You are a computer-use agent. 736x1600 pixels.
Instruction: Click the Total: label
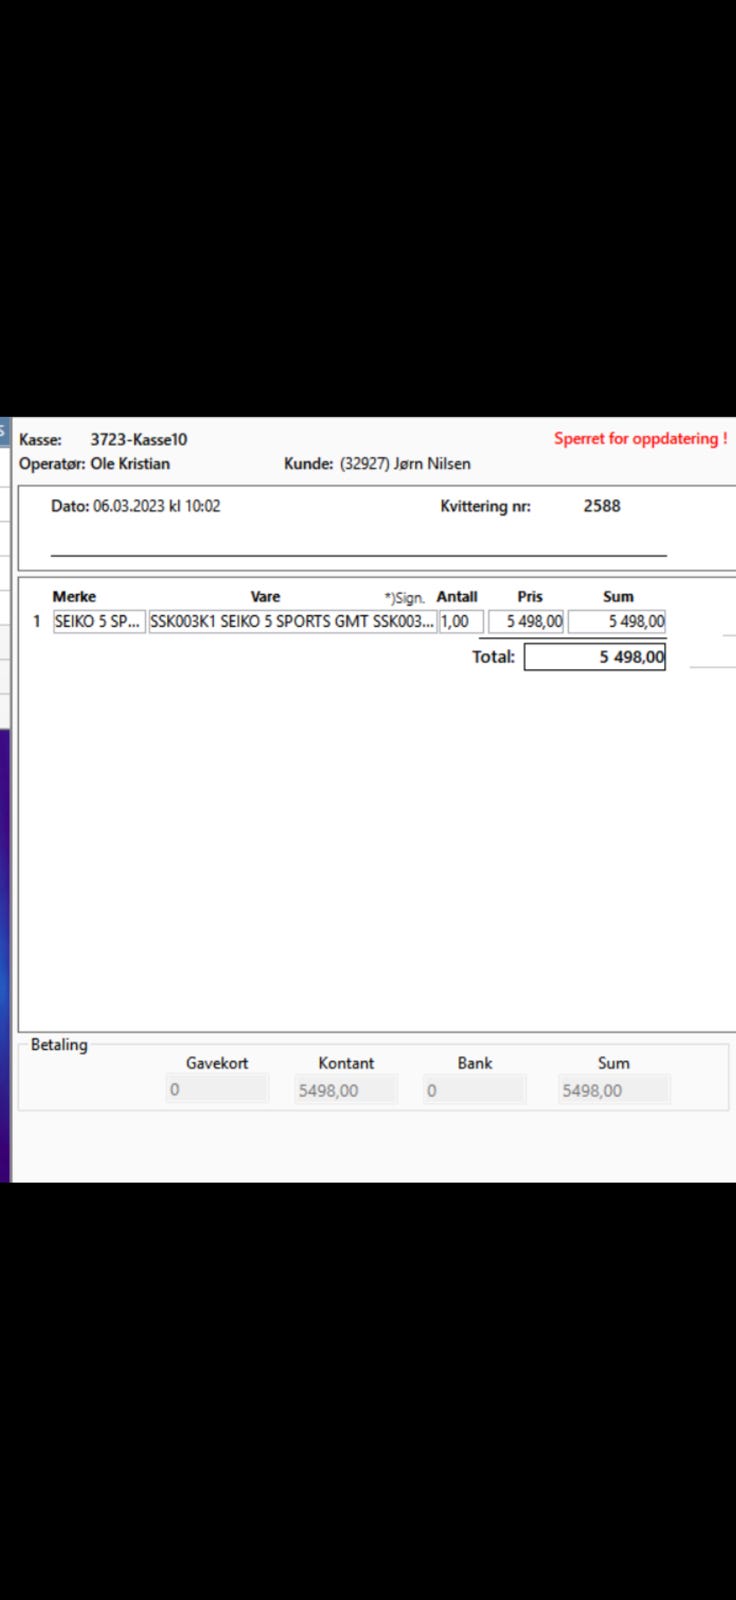(494, 657)
